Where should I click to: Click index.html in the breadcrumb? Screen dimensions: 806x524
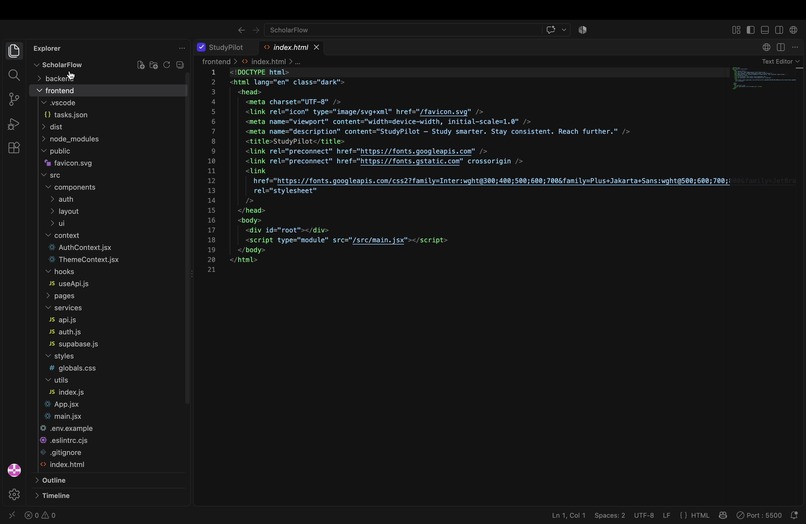tap(268, 61)
